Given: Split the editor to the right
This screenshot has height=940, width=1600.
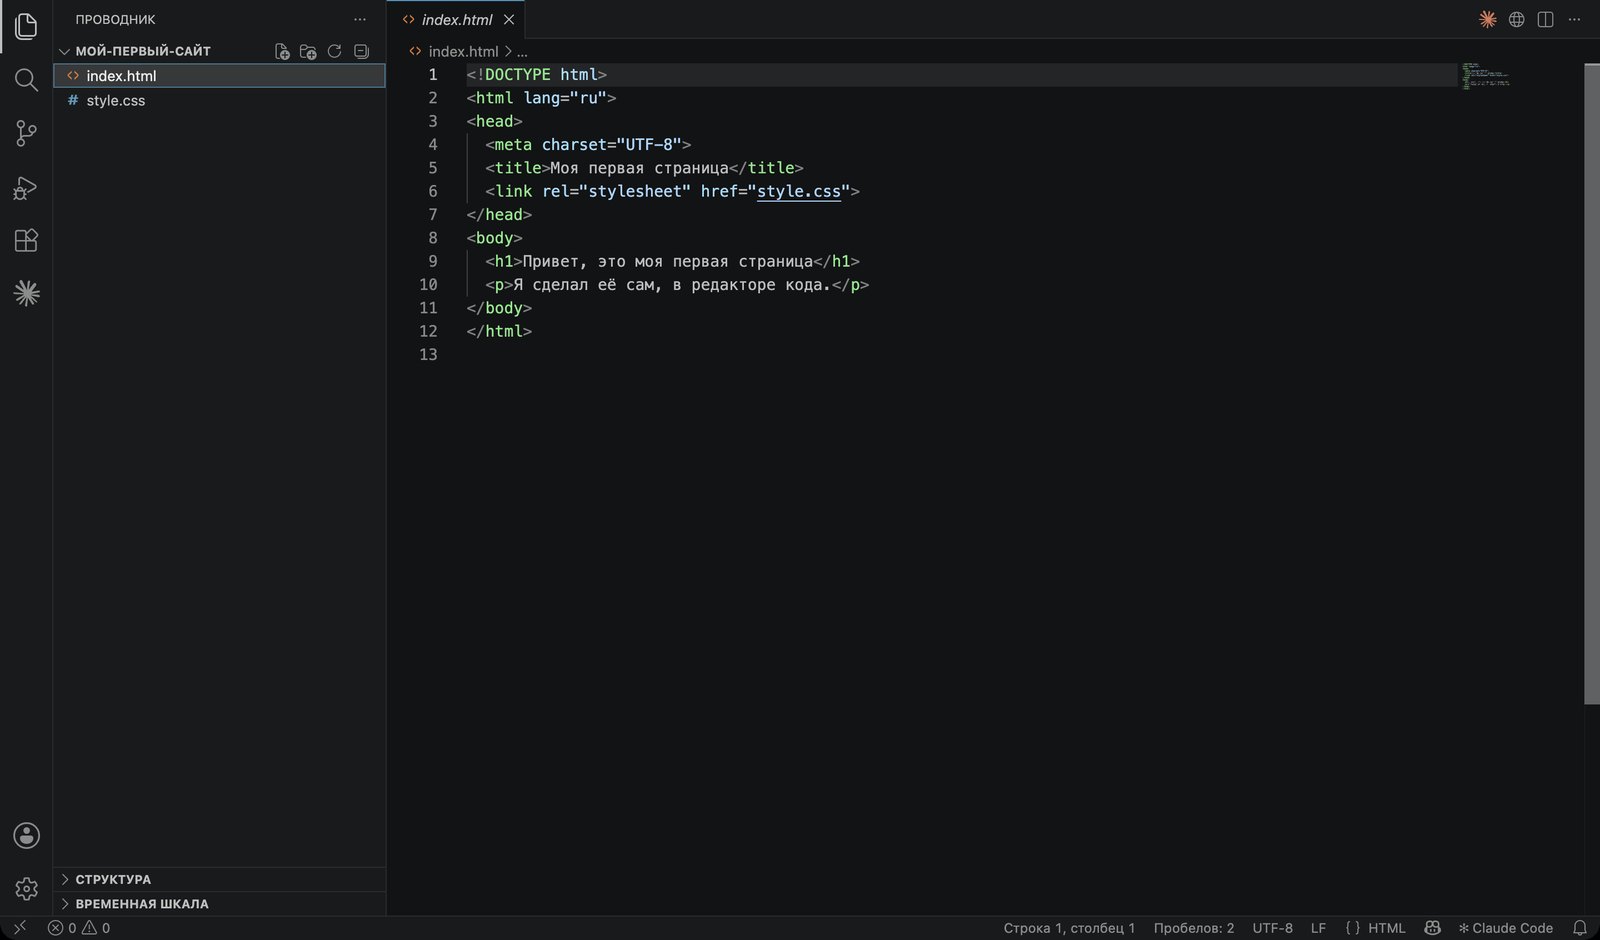Looking at the screenshot, I should pyautogui.click(x=1545, y=19).
